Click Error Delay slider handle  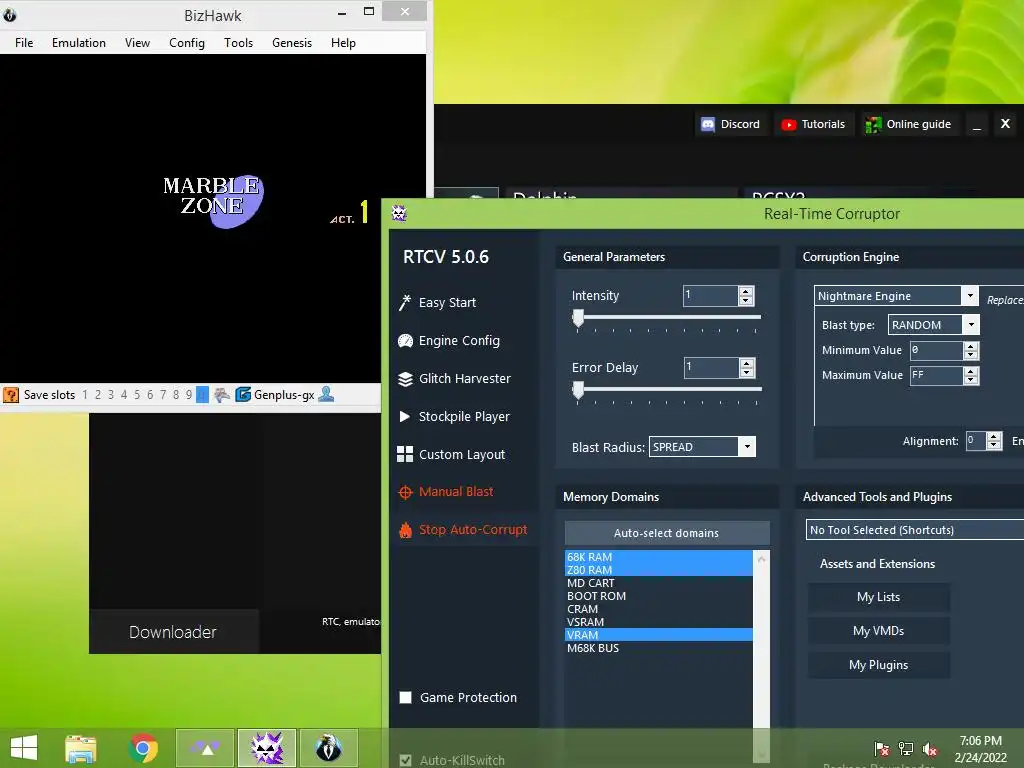tap(578, 390)
